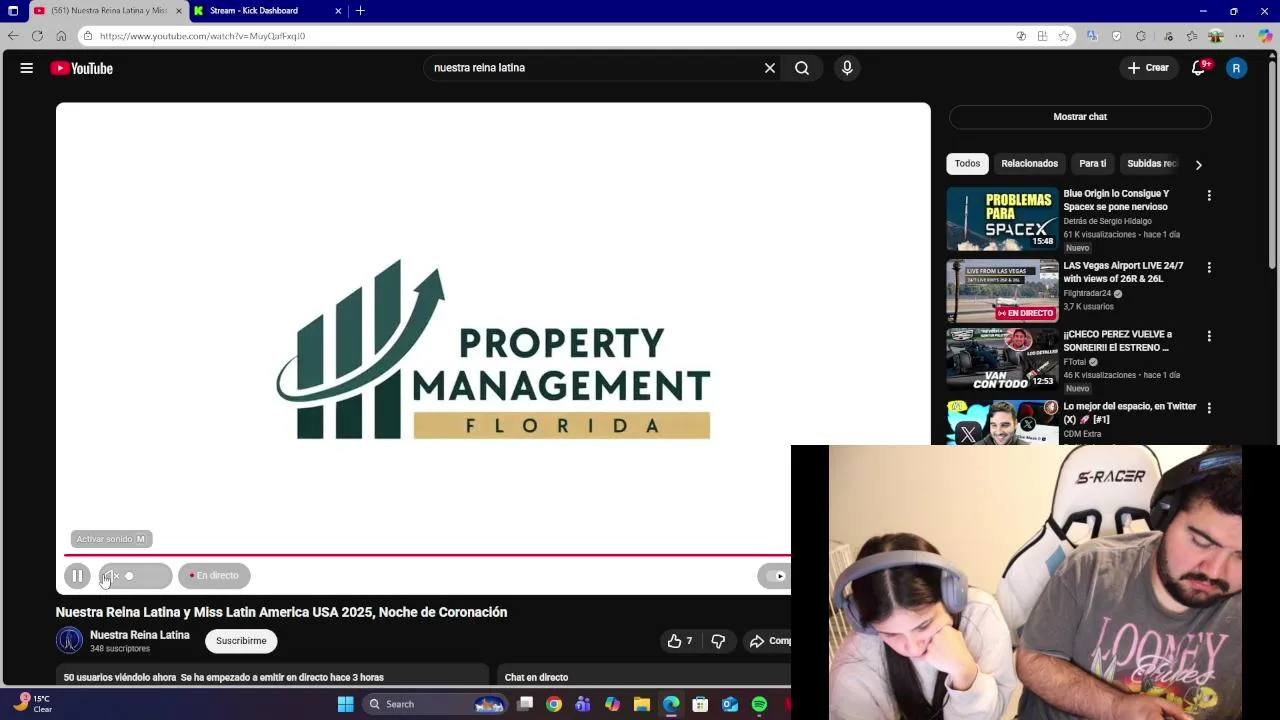Open the Windows Start menu
Screen dimensions: 1280x720
click(345, 704)
